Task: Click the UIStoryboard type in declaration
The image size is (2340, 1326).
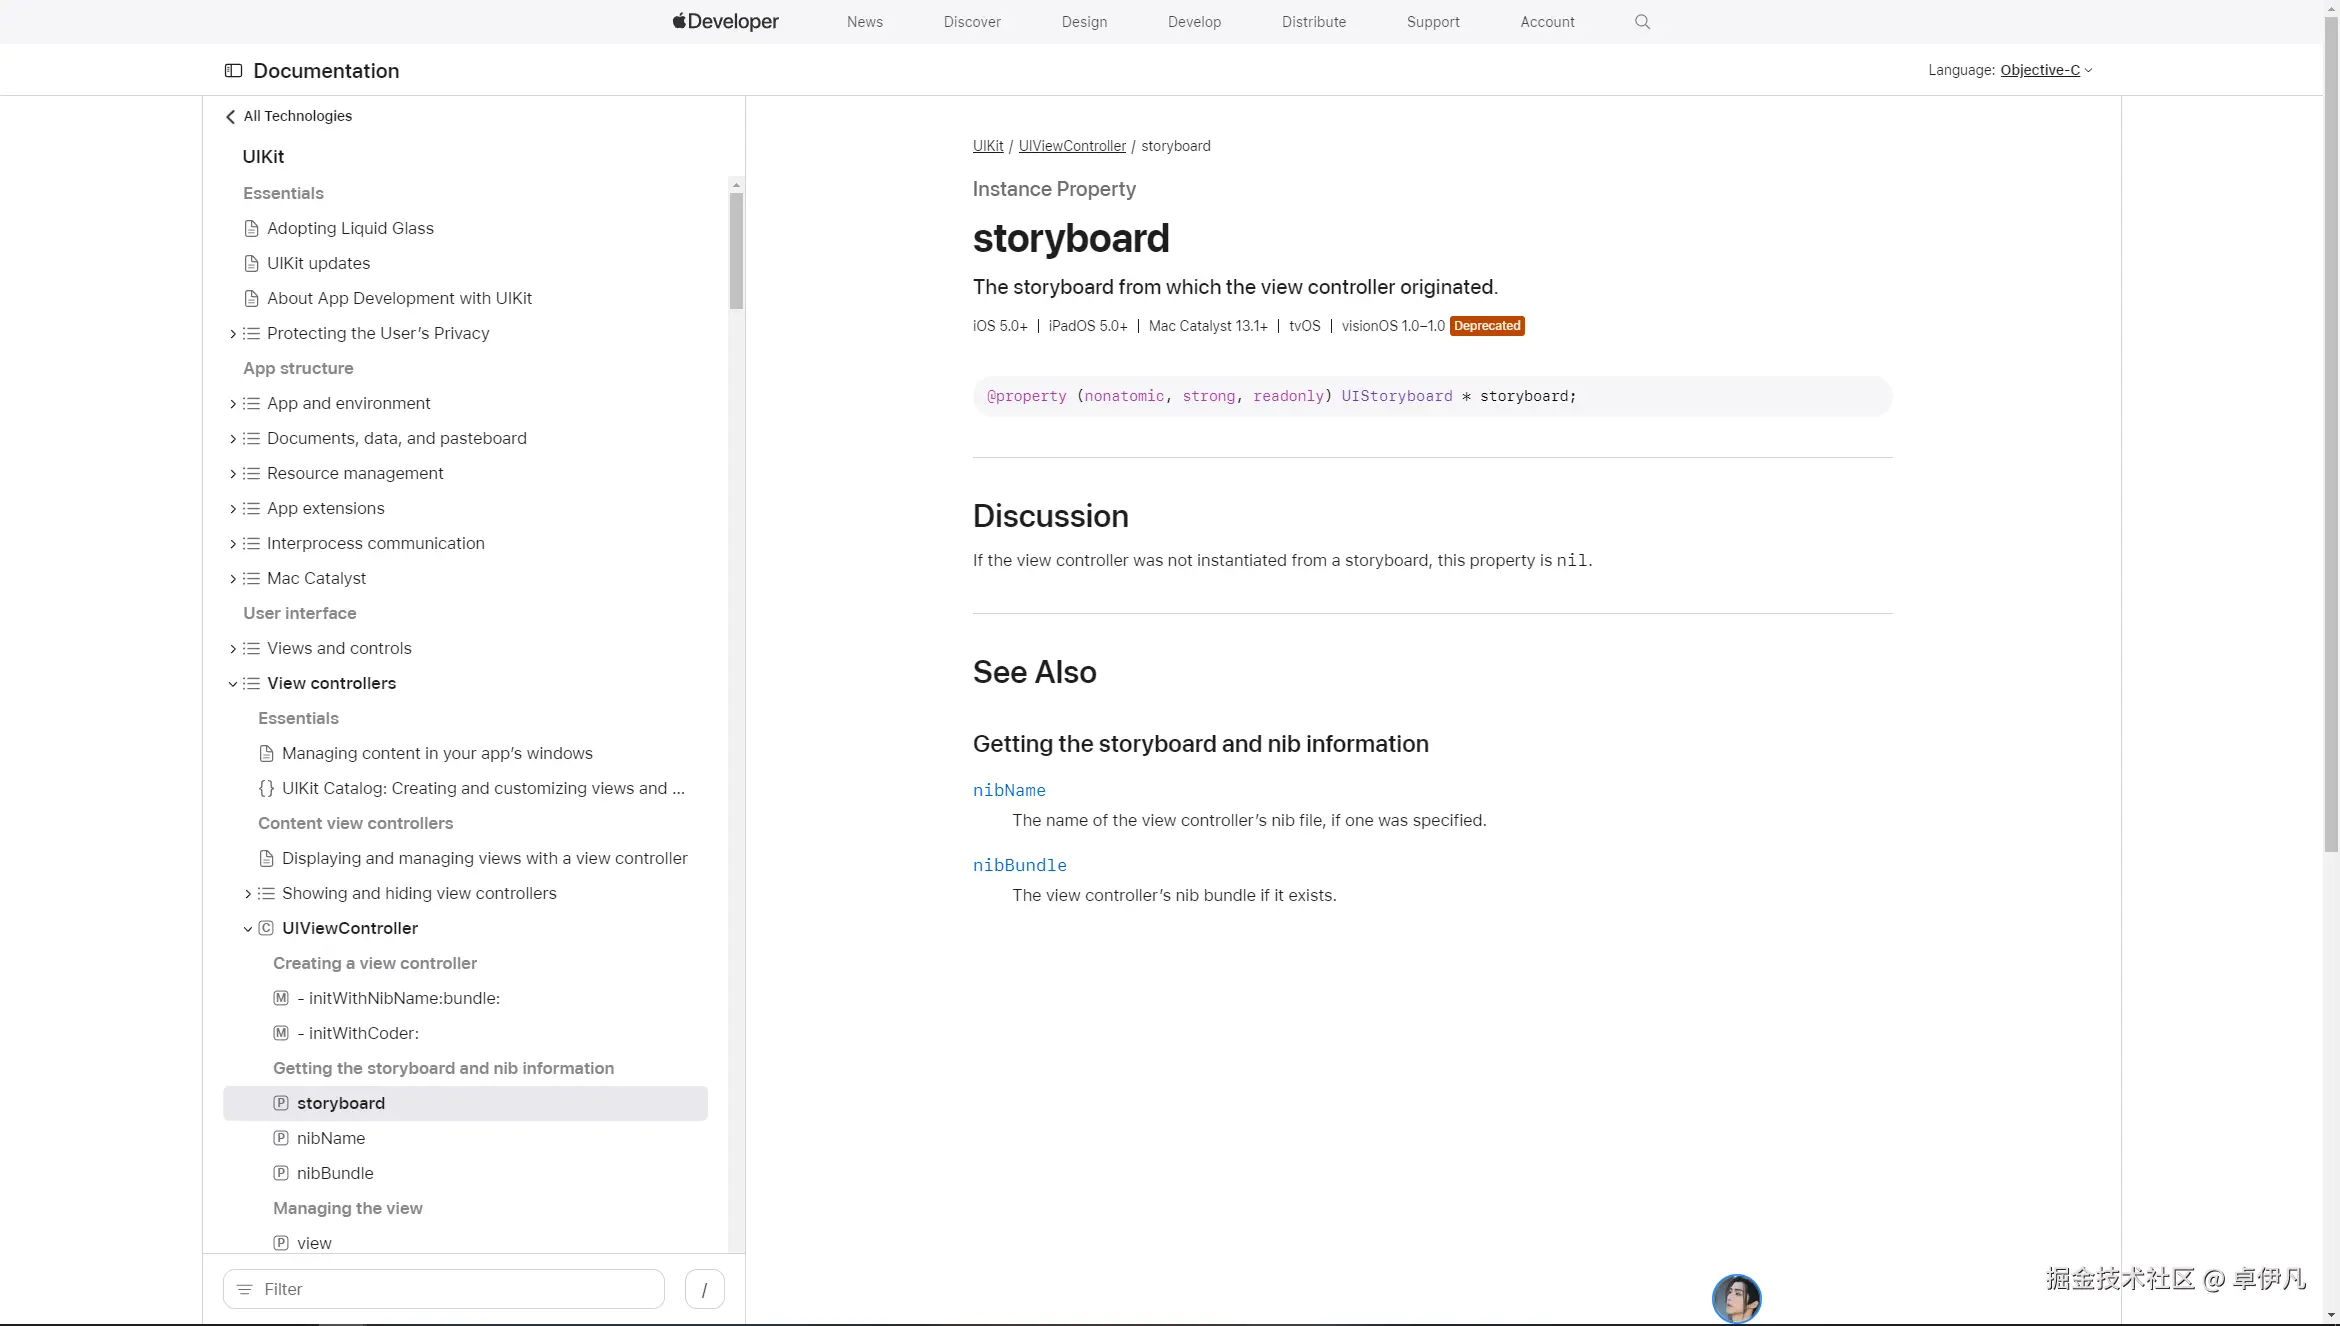Action: [x=1397, y=396]
